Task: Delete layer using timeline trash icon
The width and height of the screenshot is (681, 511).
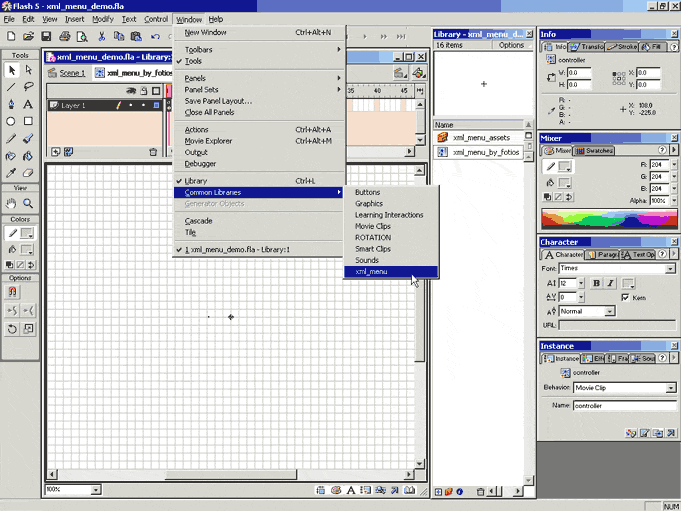Action: (x=153, y=152)
